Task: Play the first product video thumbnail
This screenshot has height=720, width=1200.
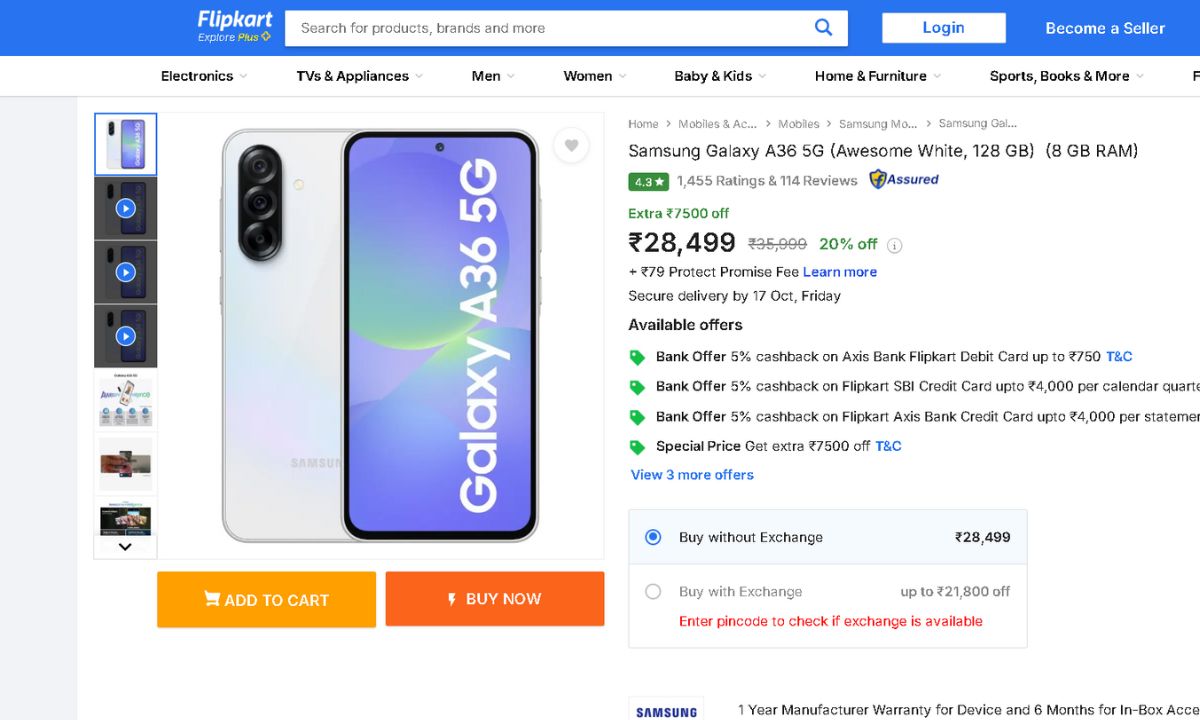Action: (125, 208)
